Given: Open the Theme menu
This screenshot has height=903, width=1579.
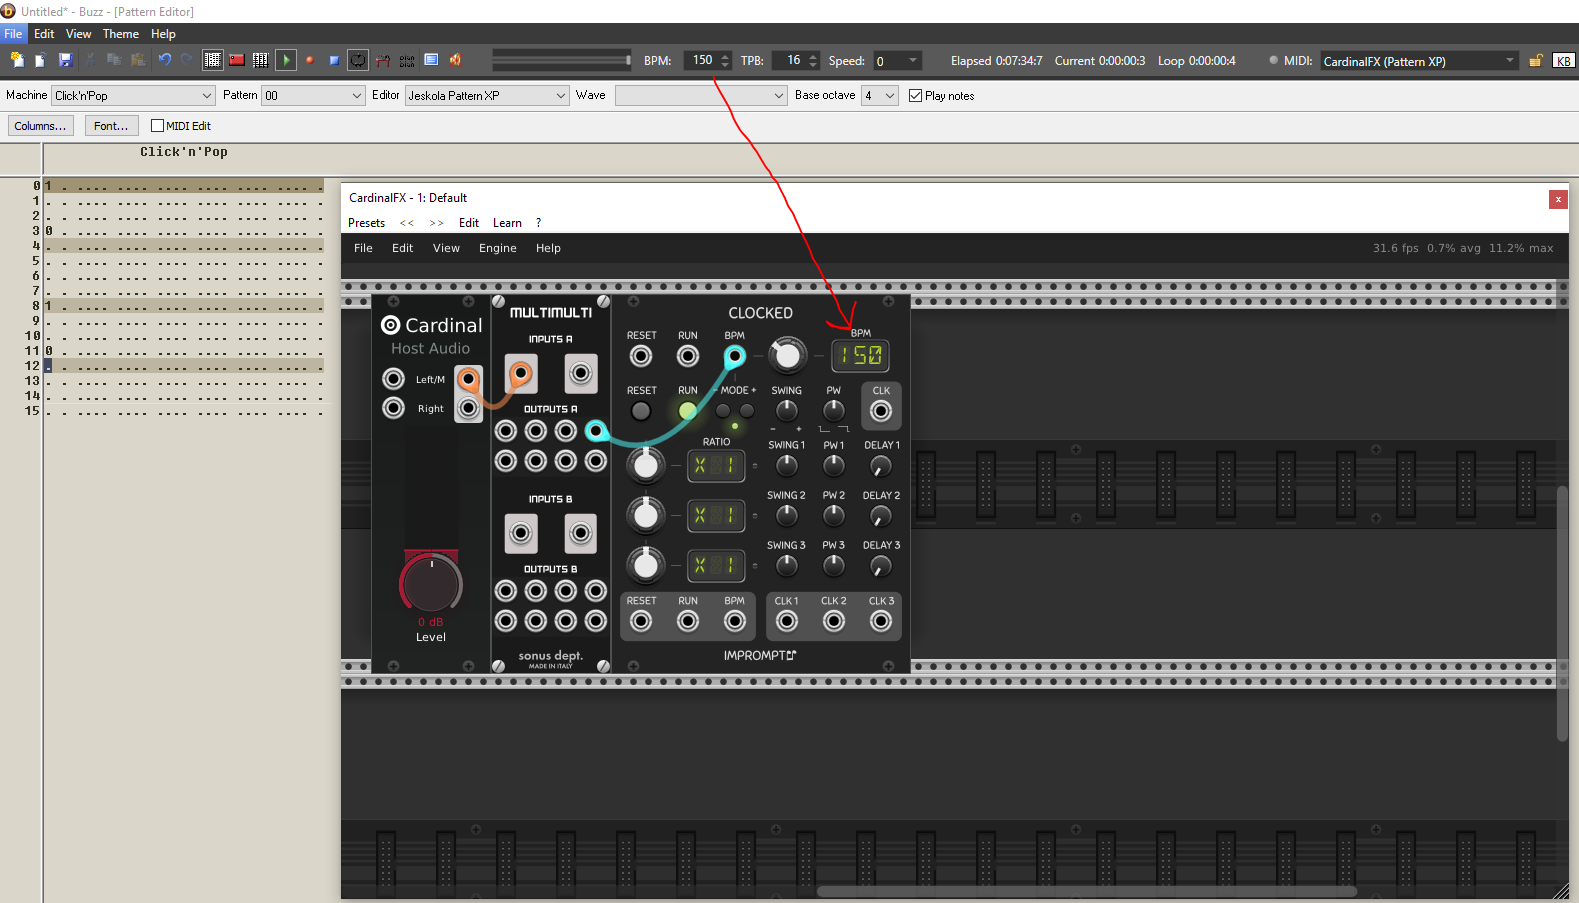Looking at the screenshot, I should pyautogui.click(x=121, y=34).
